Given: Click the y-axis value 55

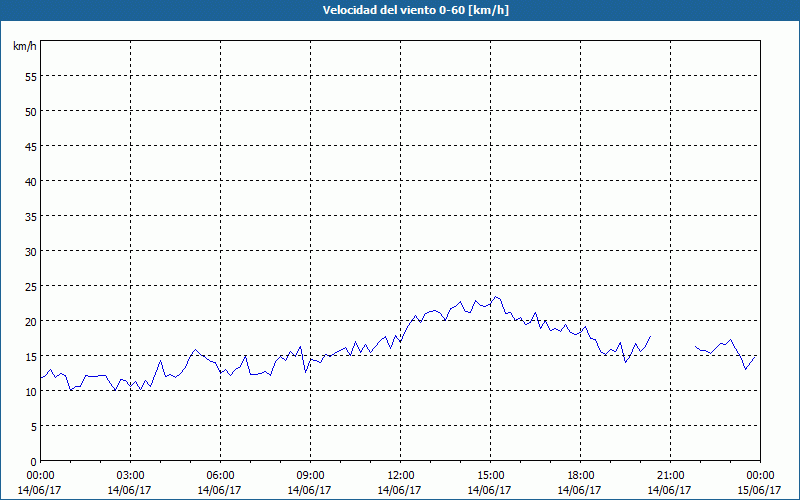Looking at the screenshot, I should (31, 79).
